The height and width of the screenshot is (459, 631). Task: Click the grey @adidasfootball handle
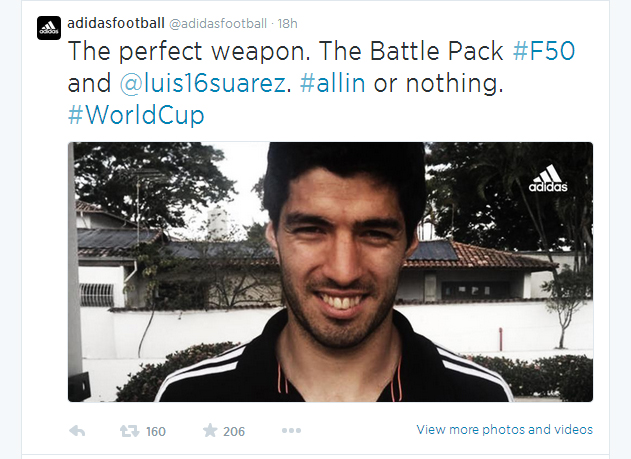click(x=218, y=24)
